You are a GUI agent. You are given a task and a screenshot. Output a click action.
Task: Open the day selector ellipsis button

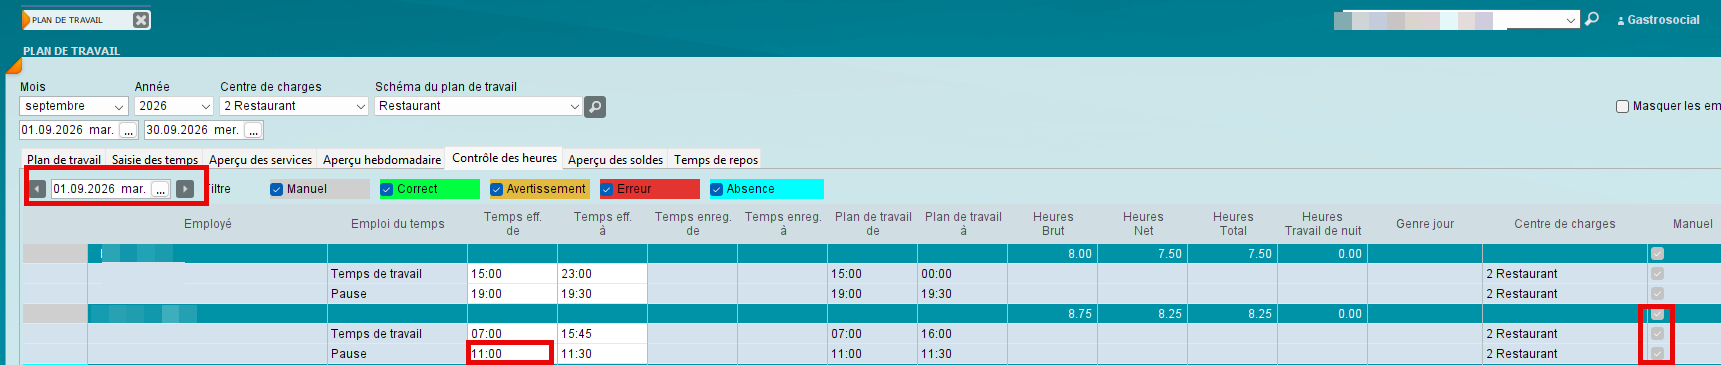click(160, 189)
